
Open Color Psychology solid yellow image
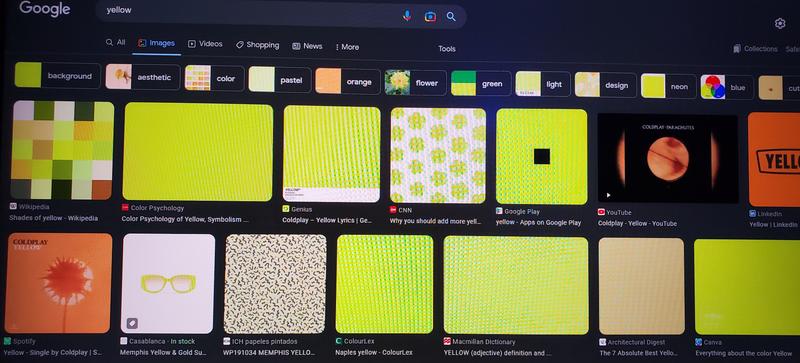[198, 152]
